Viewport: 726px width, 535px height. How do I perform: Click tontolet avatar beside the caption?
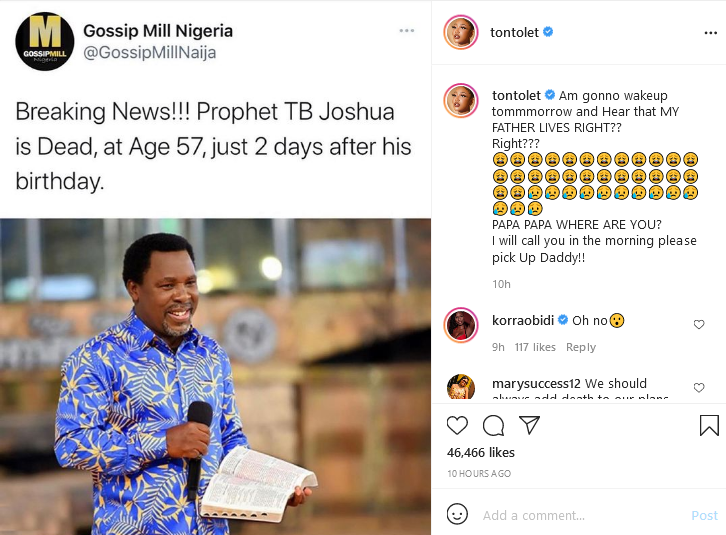click(x=461, y=101)
